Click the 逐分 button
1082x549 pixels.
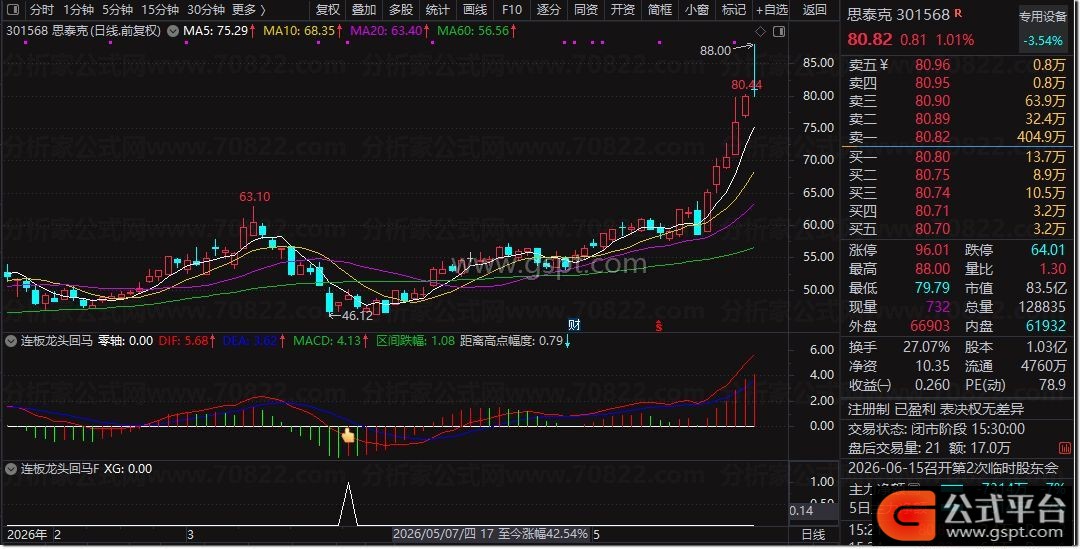click(x=549, y=10)
